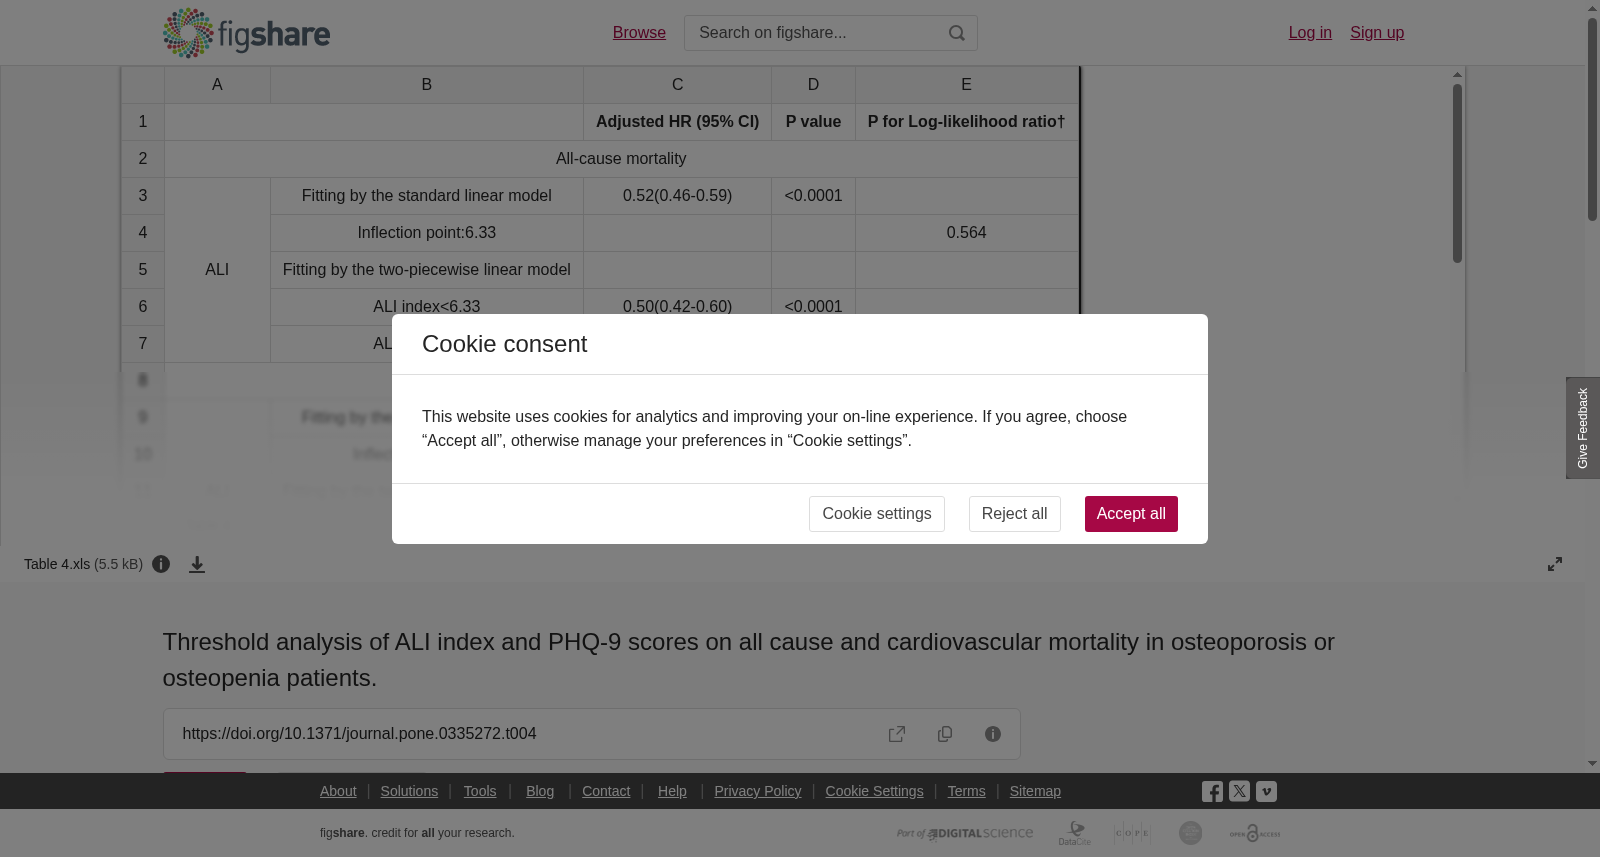Open the Browse link
The height and width of the screenshot is (857, 1600).
[x=639, y=33]
